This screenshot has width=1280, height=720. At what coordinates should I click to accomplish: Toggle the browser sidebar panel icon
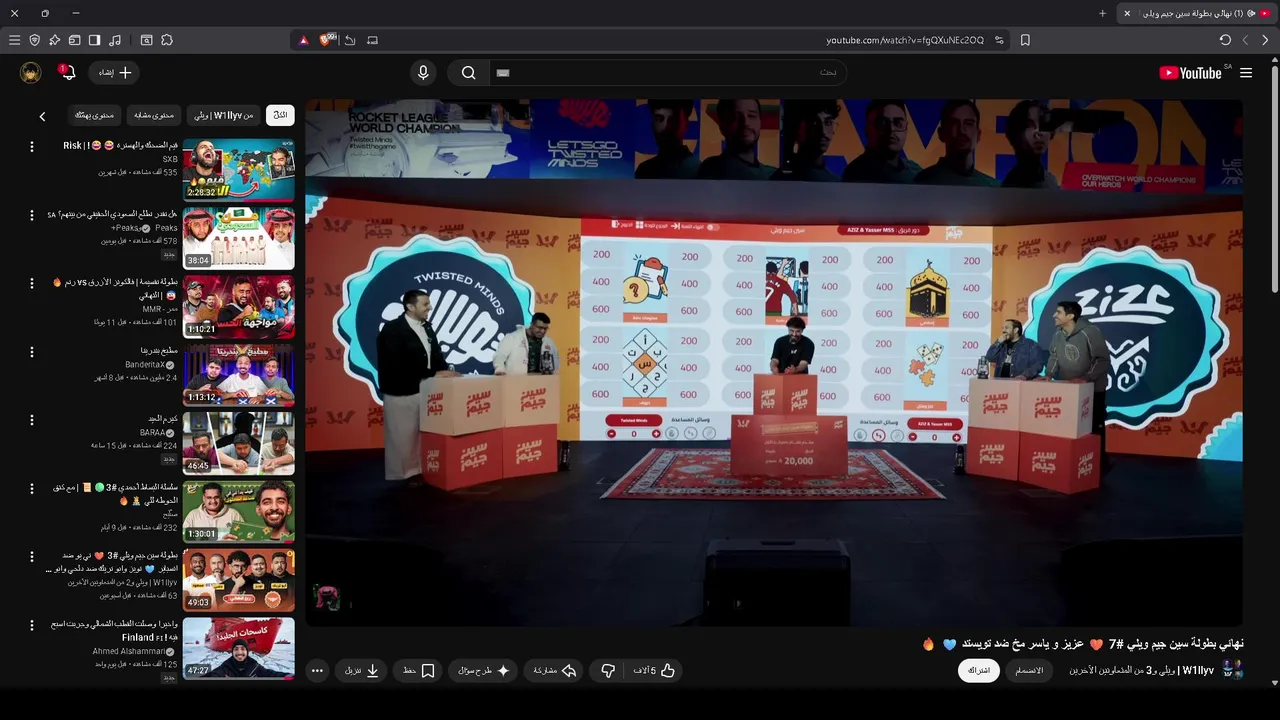point(94,40)
